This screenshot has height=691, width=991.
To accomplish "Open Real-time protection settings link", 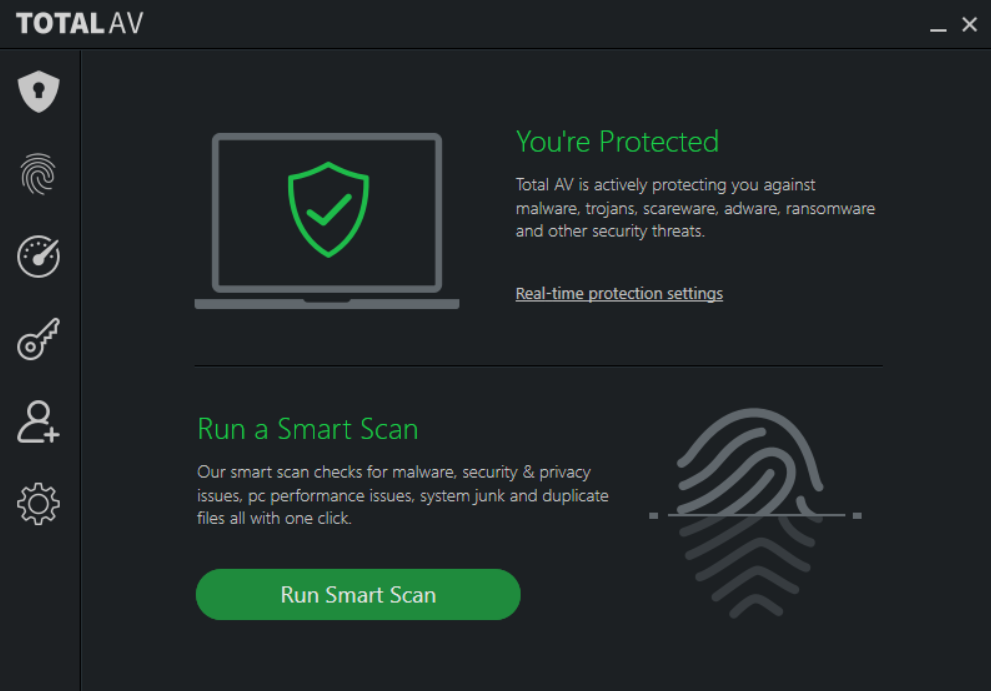I will click(618, 293).
